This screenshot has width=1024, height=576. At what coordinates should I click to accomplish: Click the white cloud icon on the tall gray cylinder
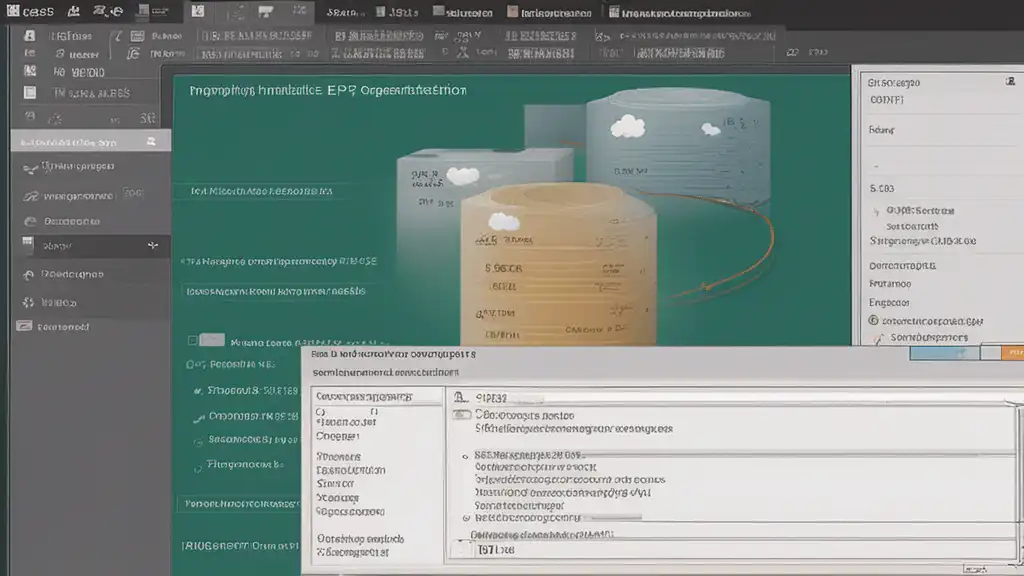pyautogui.click(x=626, y=125)
